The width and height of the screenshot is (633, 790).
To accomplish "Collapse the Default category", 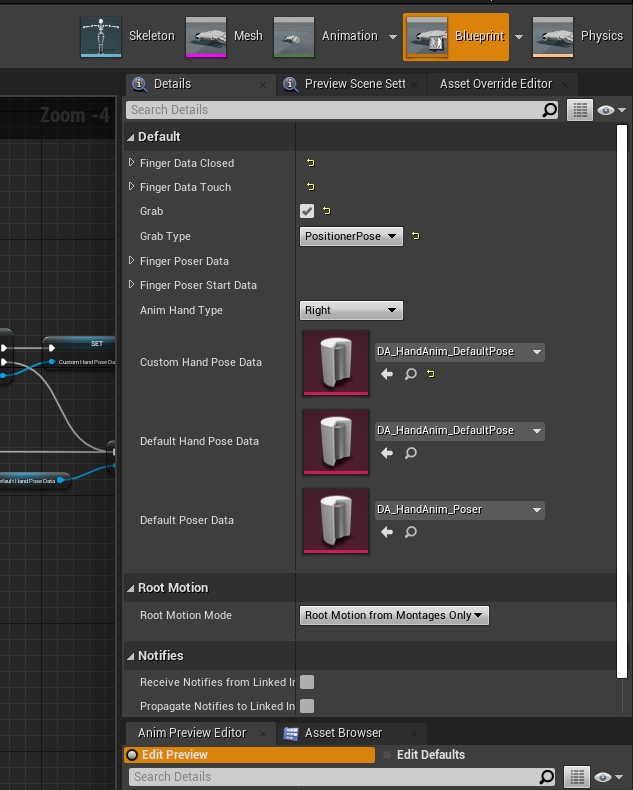I will click(x=131, y=137).
